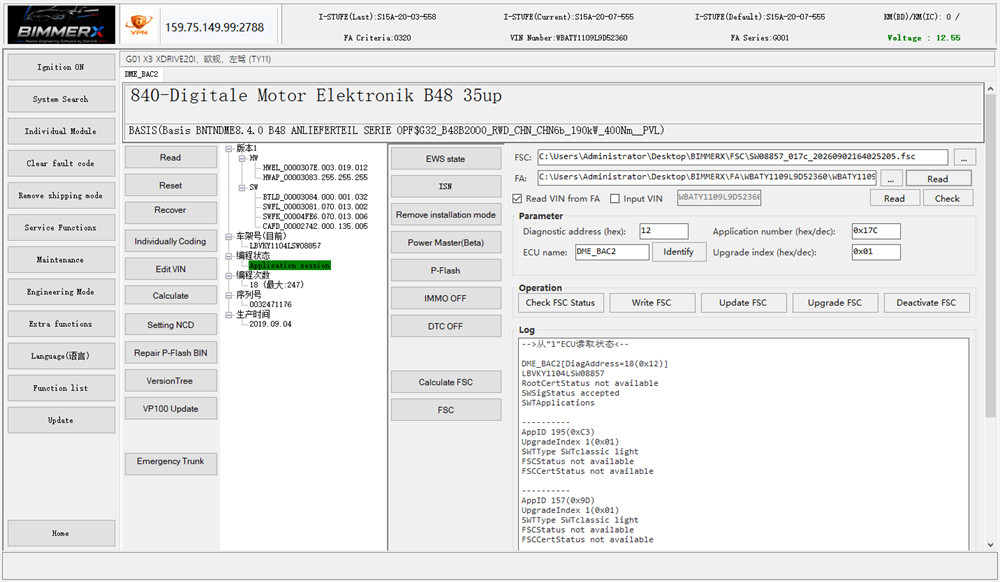1000x582 pixels.
Task: Click the P-Flash button
Action: coord(446,270)
